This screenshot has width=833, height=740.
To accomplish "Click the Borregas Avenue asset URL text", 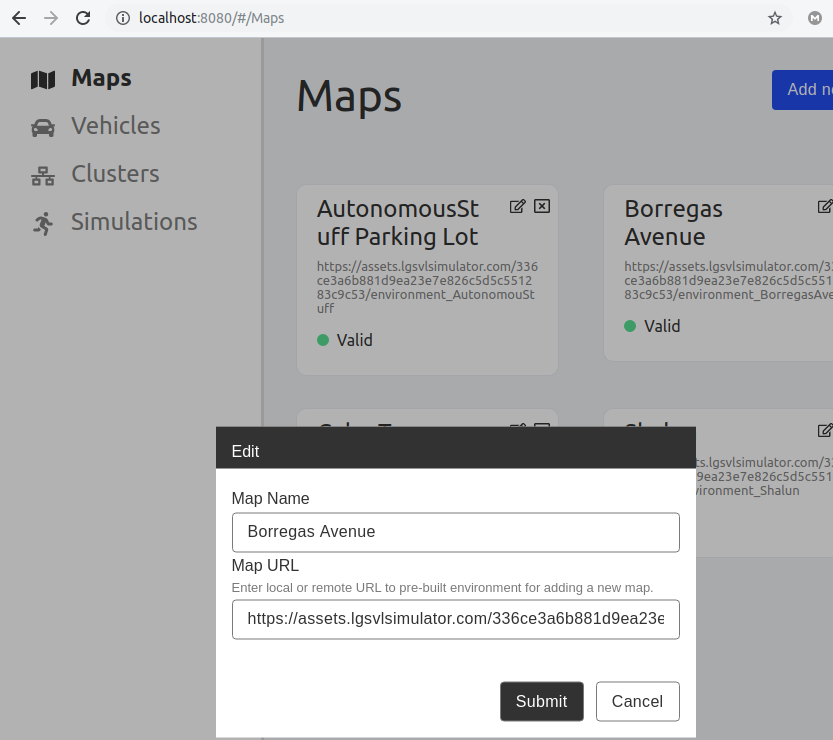I will 728,280.
